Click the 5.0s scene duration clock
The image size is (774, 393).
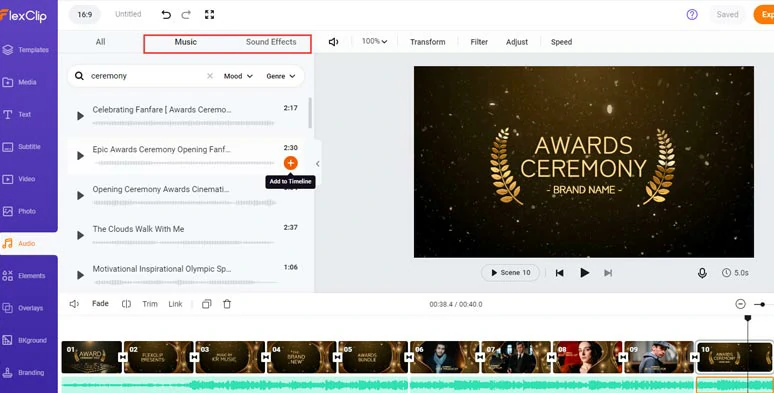click(735, 273)
